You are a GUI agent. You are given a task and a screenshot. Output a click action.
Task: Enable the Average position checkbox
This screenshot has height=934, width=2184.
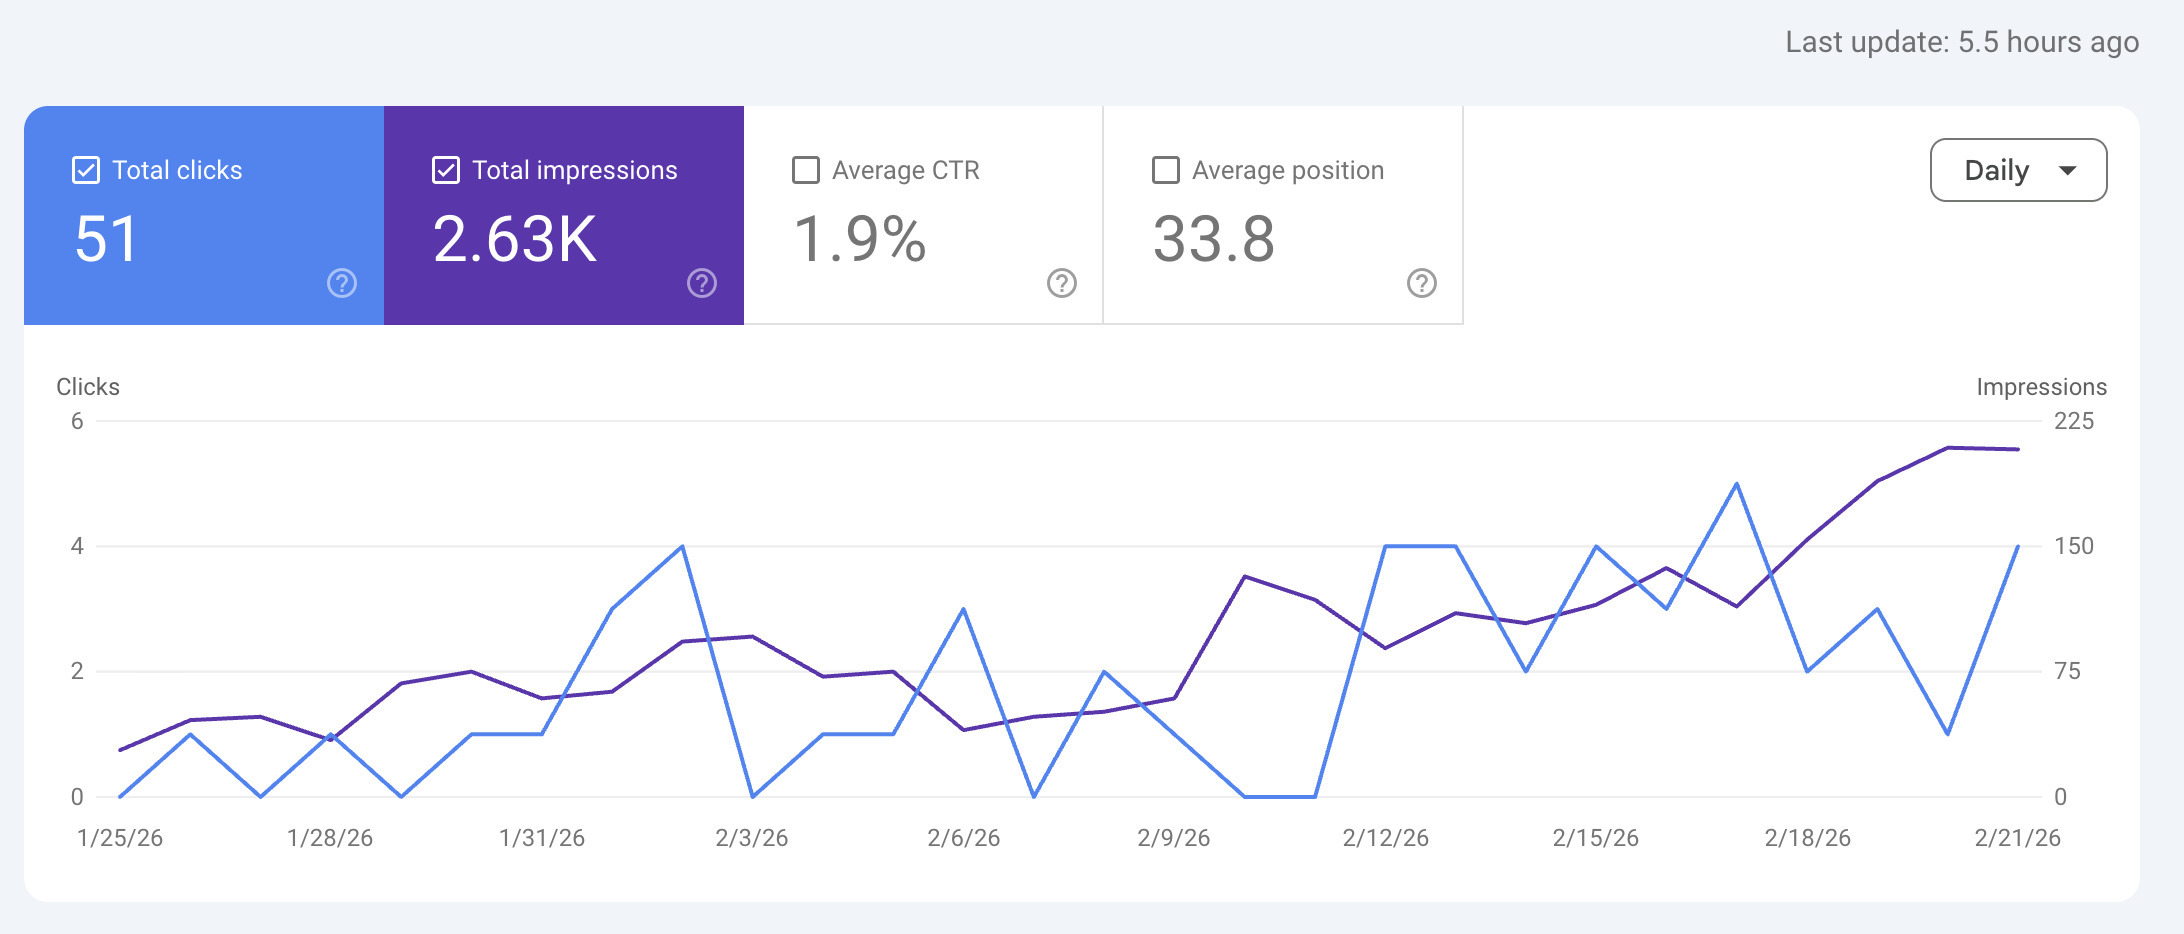pos(1165,170)
